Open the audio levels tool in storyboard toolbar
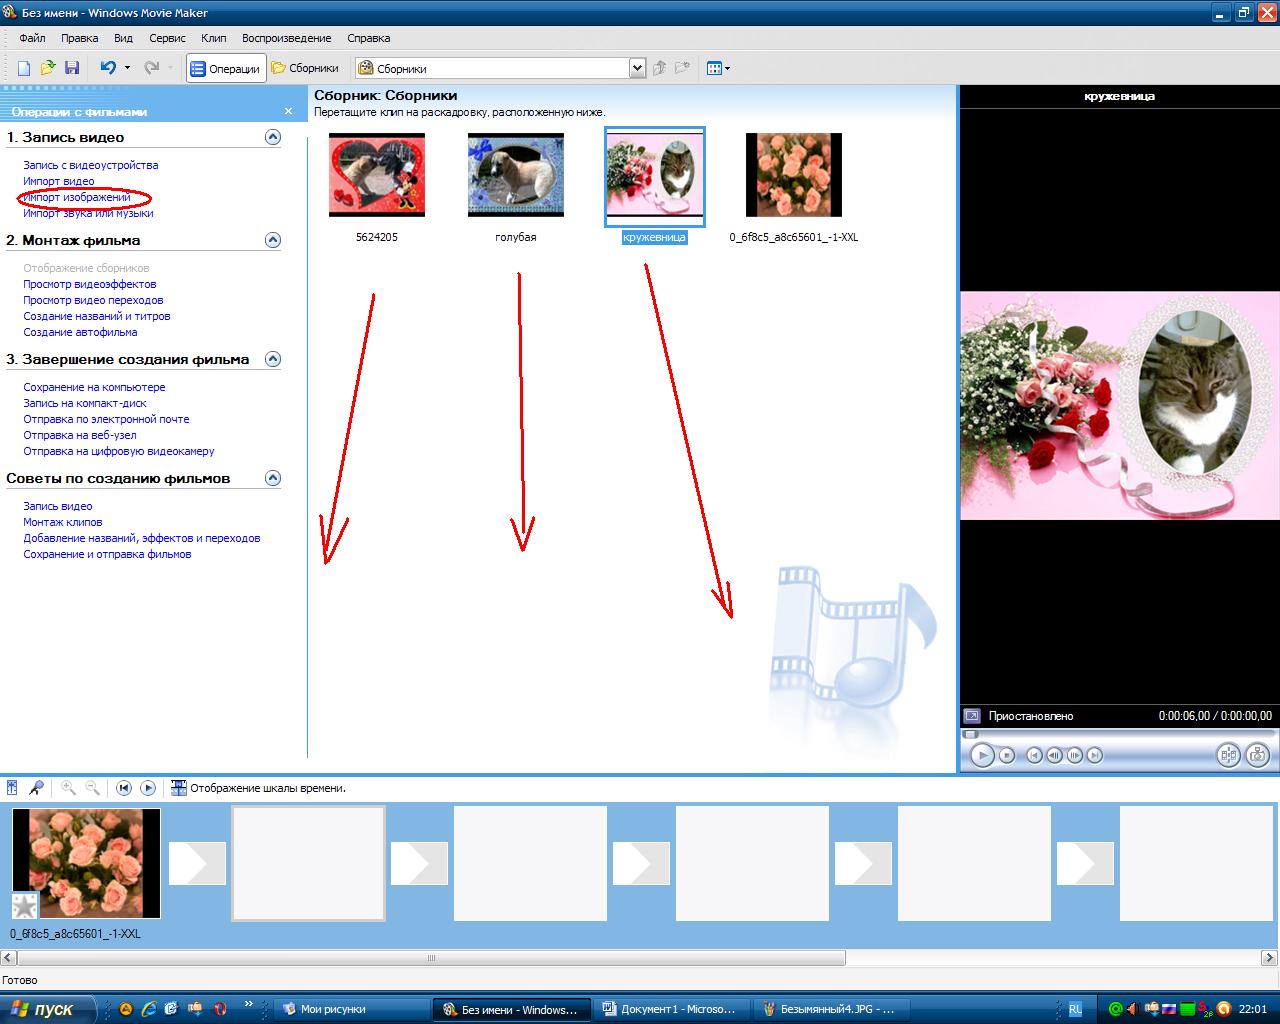The height and width of the screenshot is (1024, 1280). (12, 788)
